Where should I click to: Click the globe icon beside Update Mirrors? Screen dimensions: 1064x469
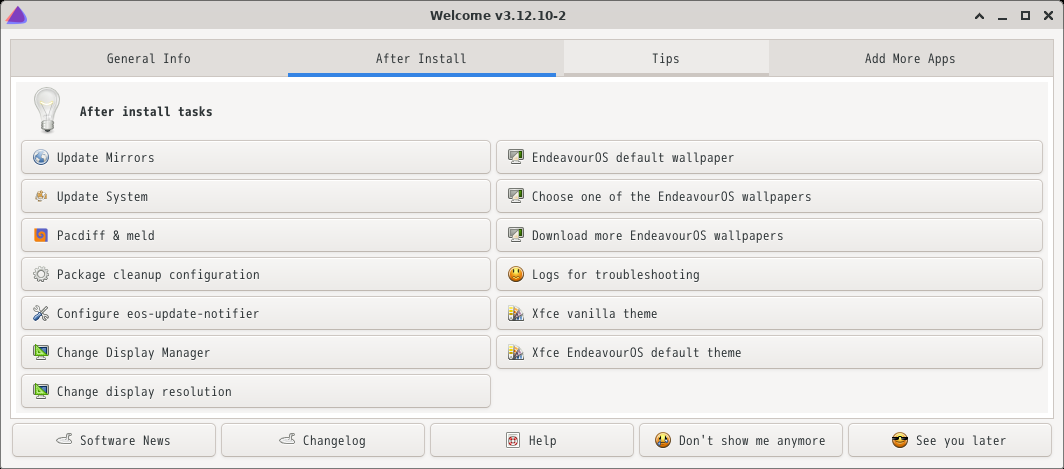pyautogui.click(x=41, y=157)
